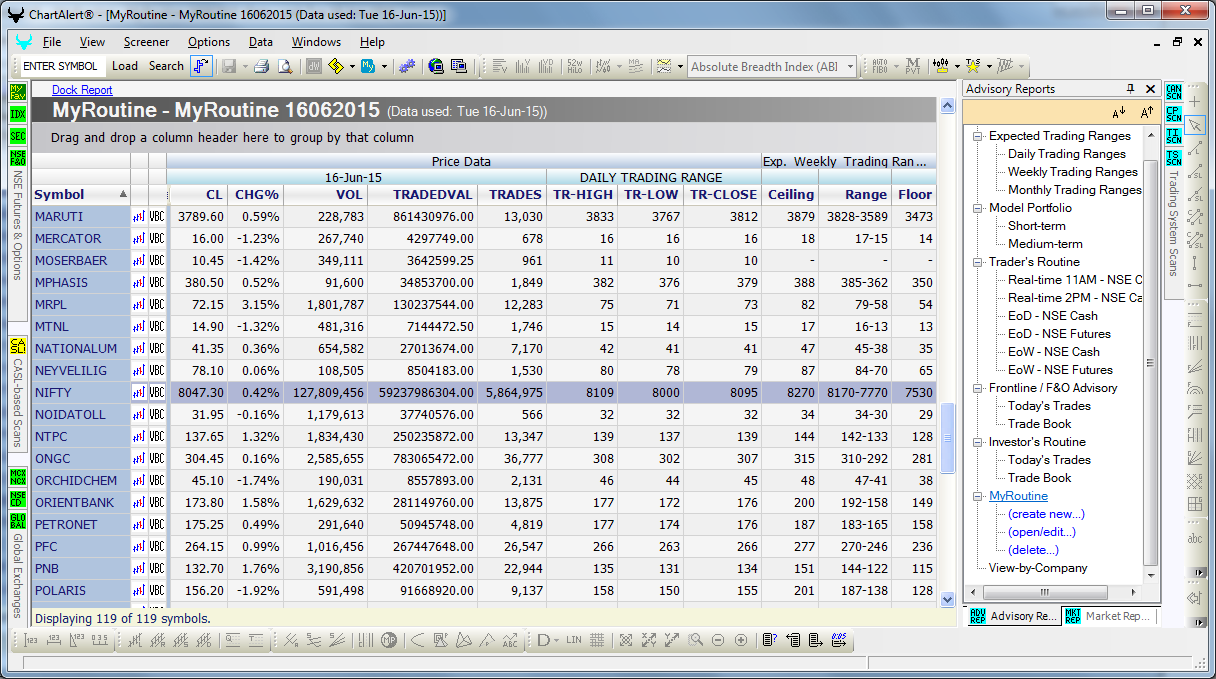
Task: Collapse the Trader's Routine node
Action: click(x=978, y=262)
